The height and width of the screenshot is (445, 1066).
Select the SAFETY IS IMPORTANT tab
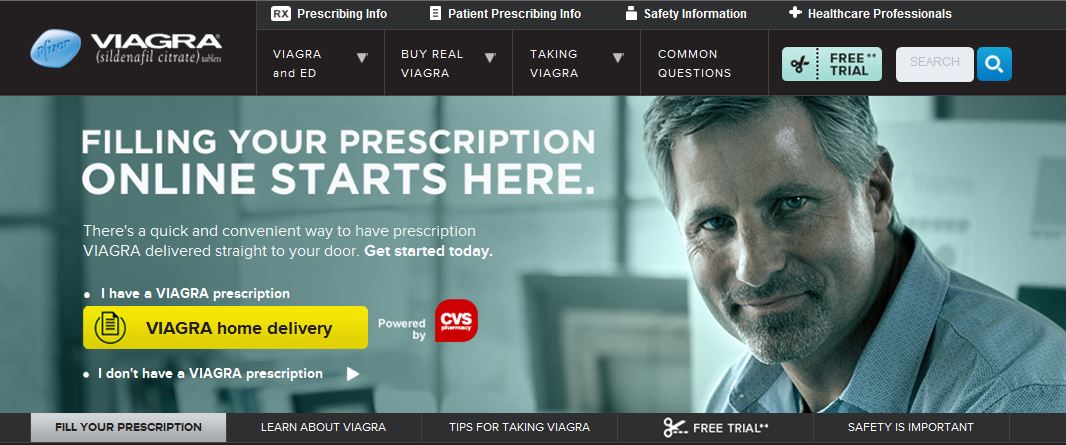(x=910, y=427)
